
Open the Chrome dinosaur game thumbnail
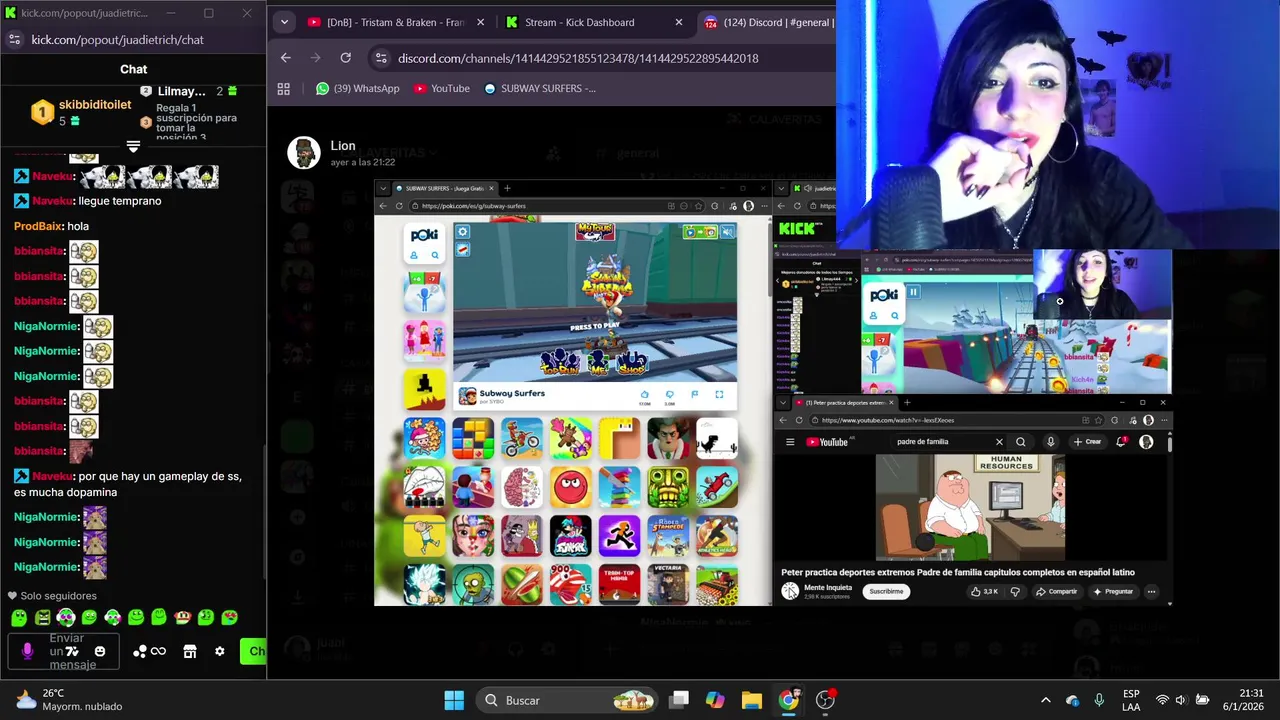[x=717, y=438]
